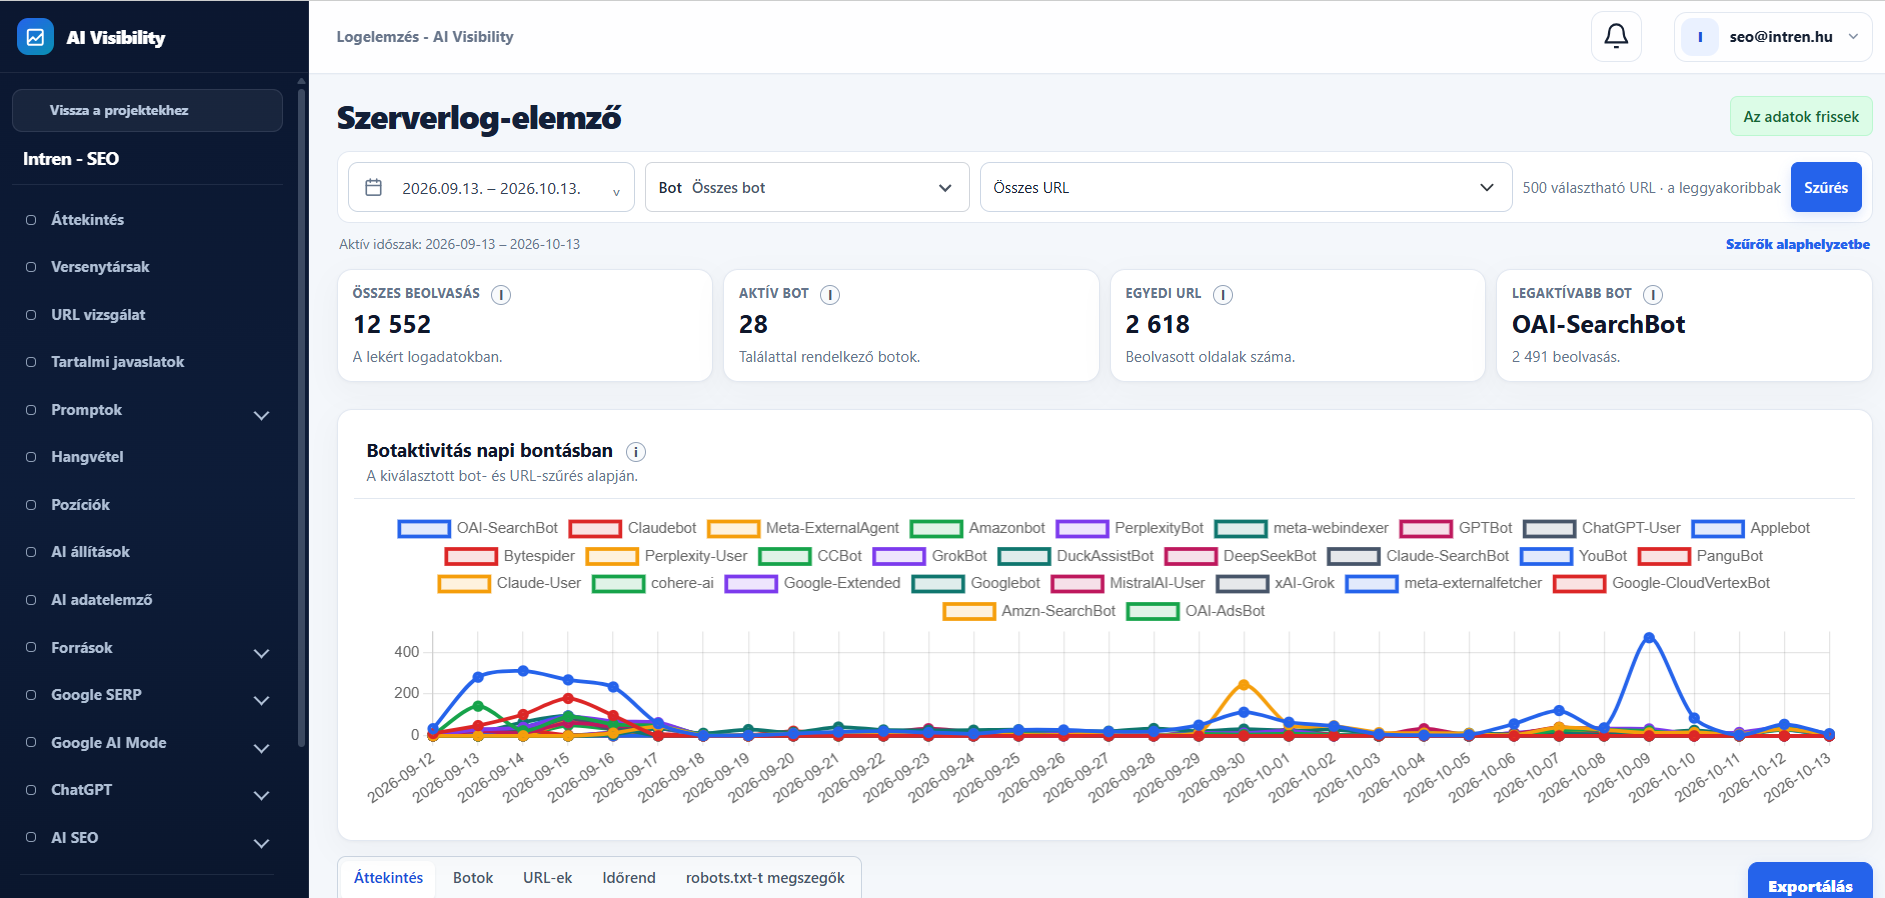Click the Exportálás button

[1810, 881]
